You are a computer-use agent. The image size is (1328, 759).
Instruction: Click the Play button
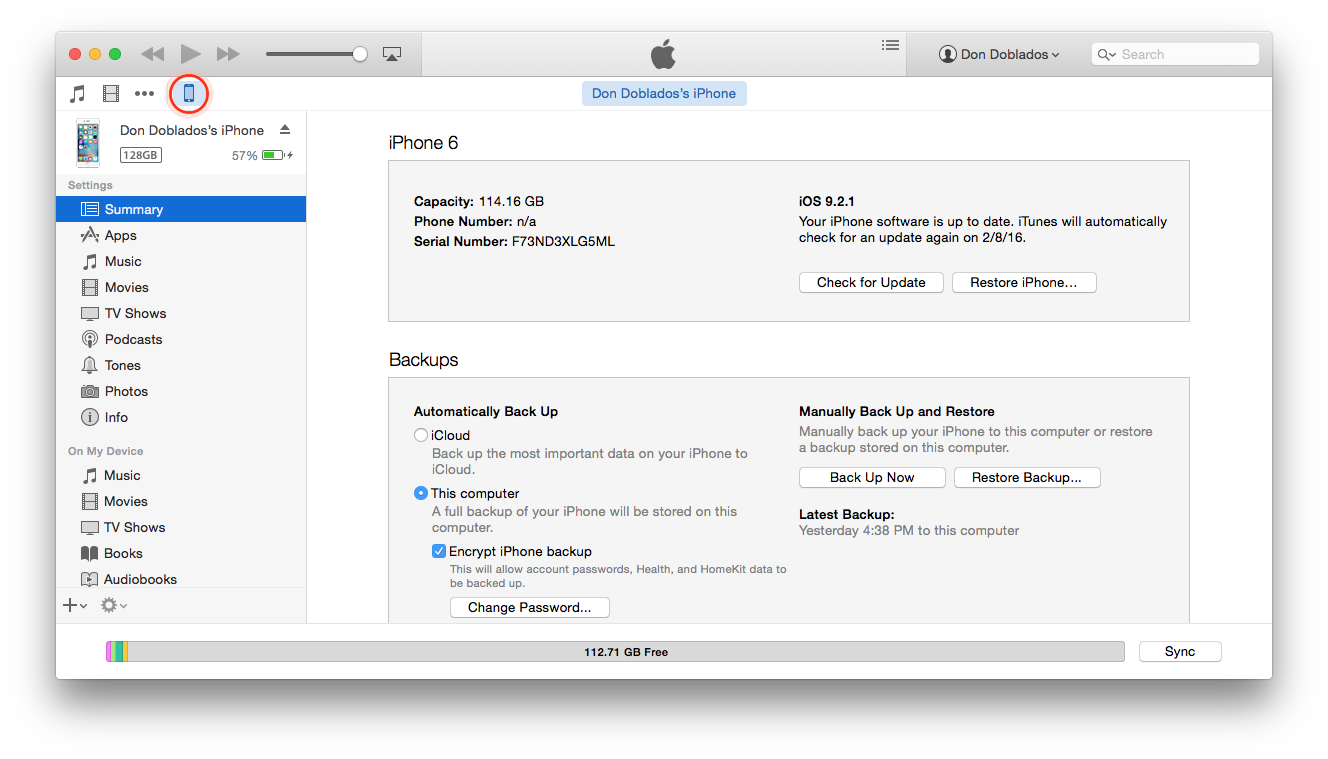tap(191, 54)
